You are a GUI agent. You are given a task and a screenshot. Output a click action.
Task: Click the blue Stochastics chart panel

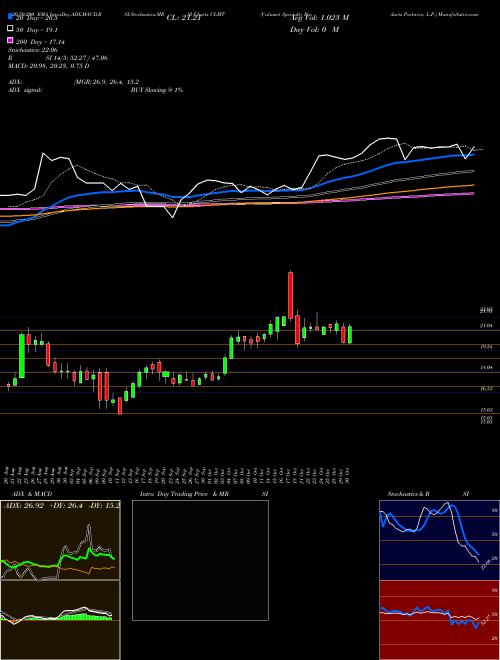439,540
